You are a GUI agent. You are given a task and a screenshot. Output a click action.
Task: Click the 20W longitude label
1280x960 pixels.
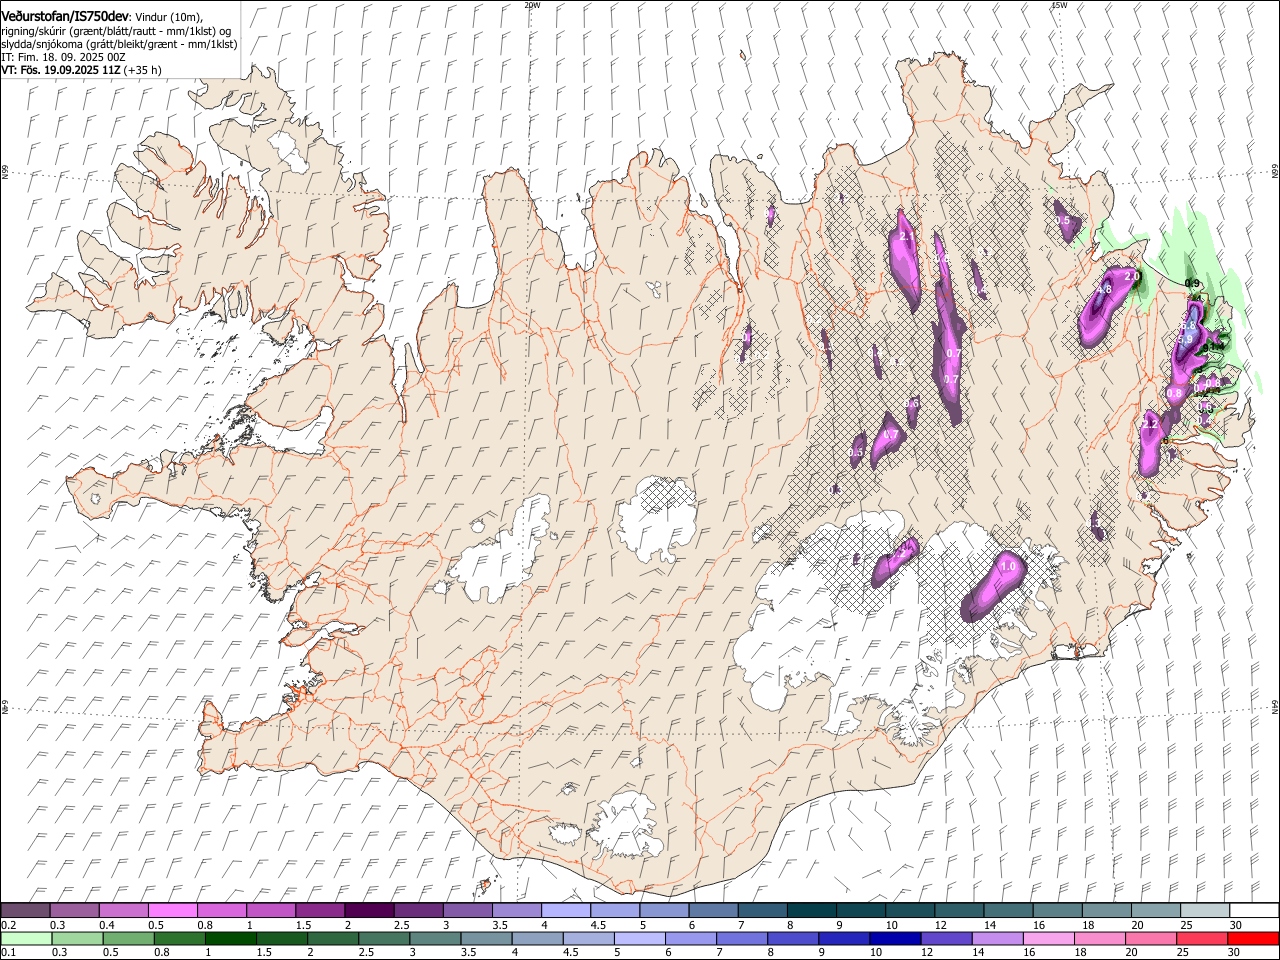pyautogui.click(x=532, y=4)
